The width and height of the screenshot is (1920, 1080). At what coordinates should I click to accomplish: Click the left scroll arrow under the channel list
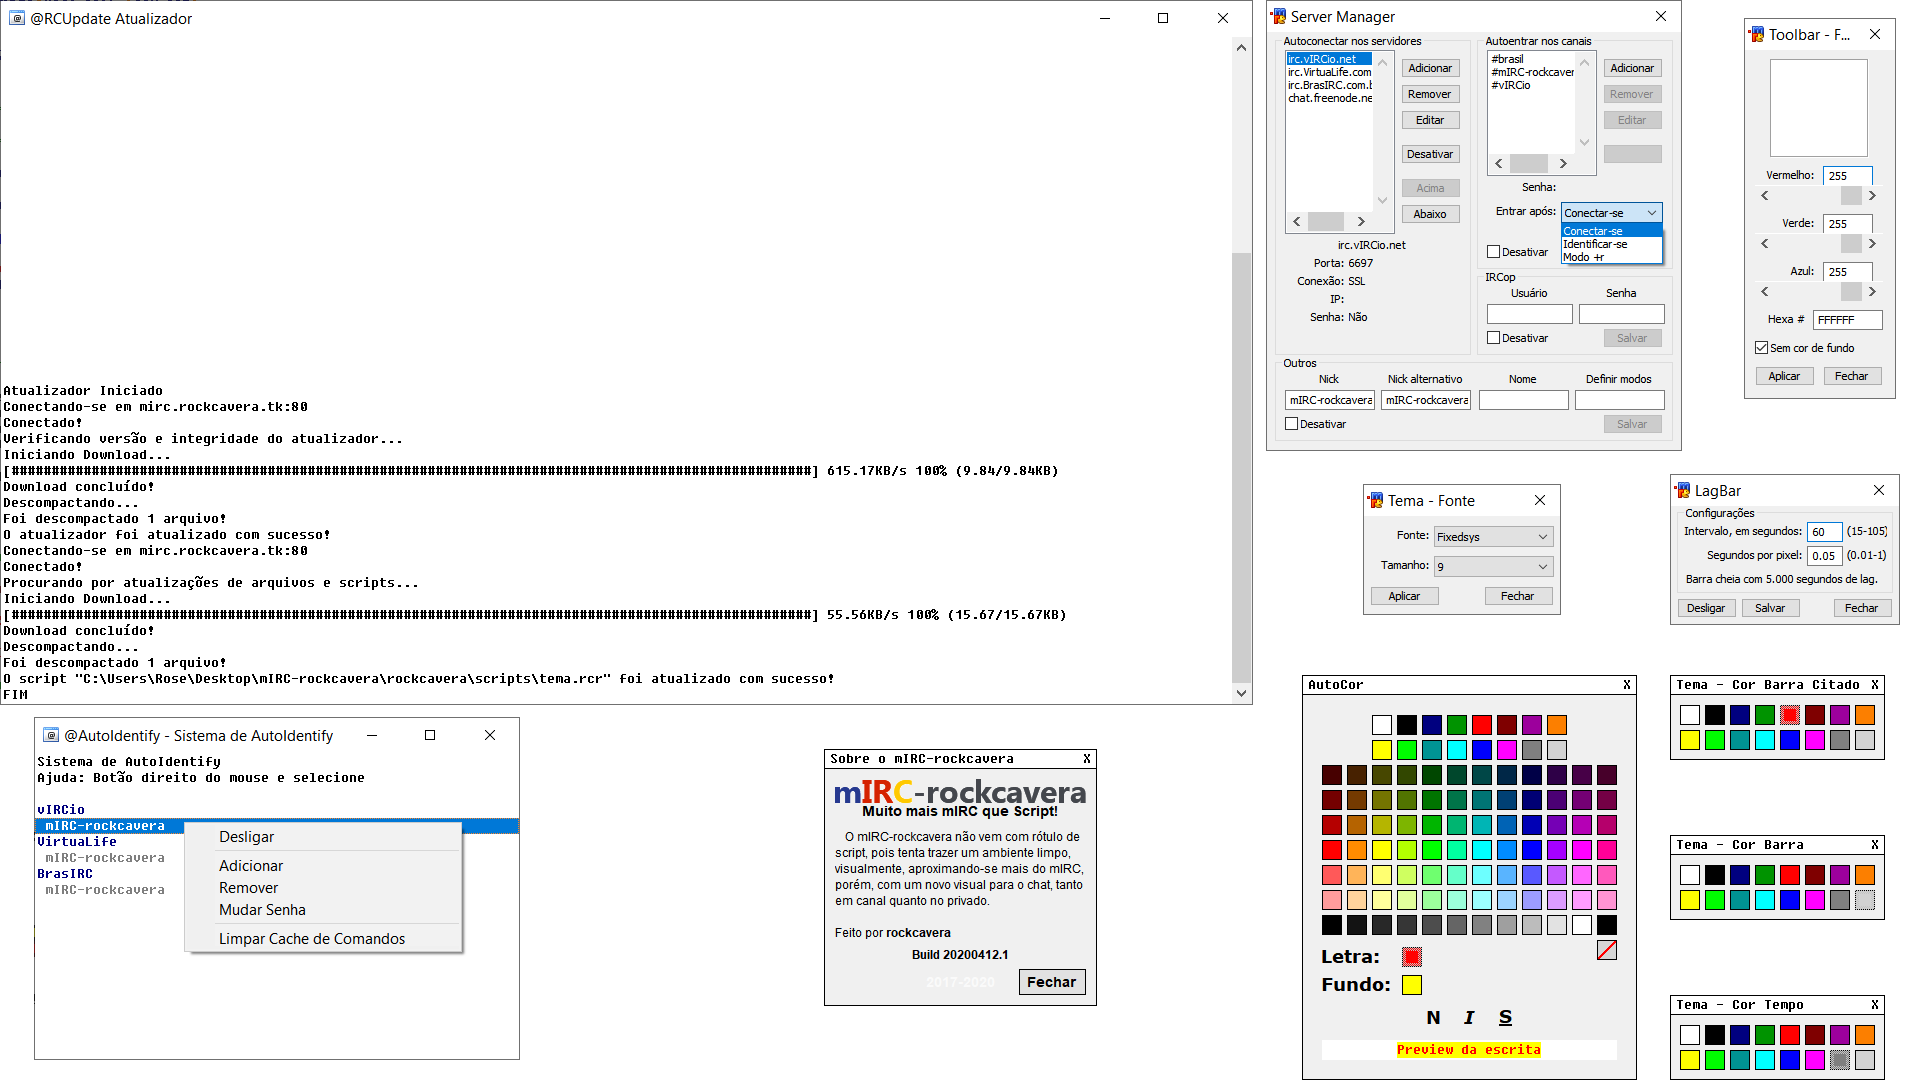1498,164
